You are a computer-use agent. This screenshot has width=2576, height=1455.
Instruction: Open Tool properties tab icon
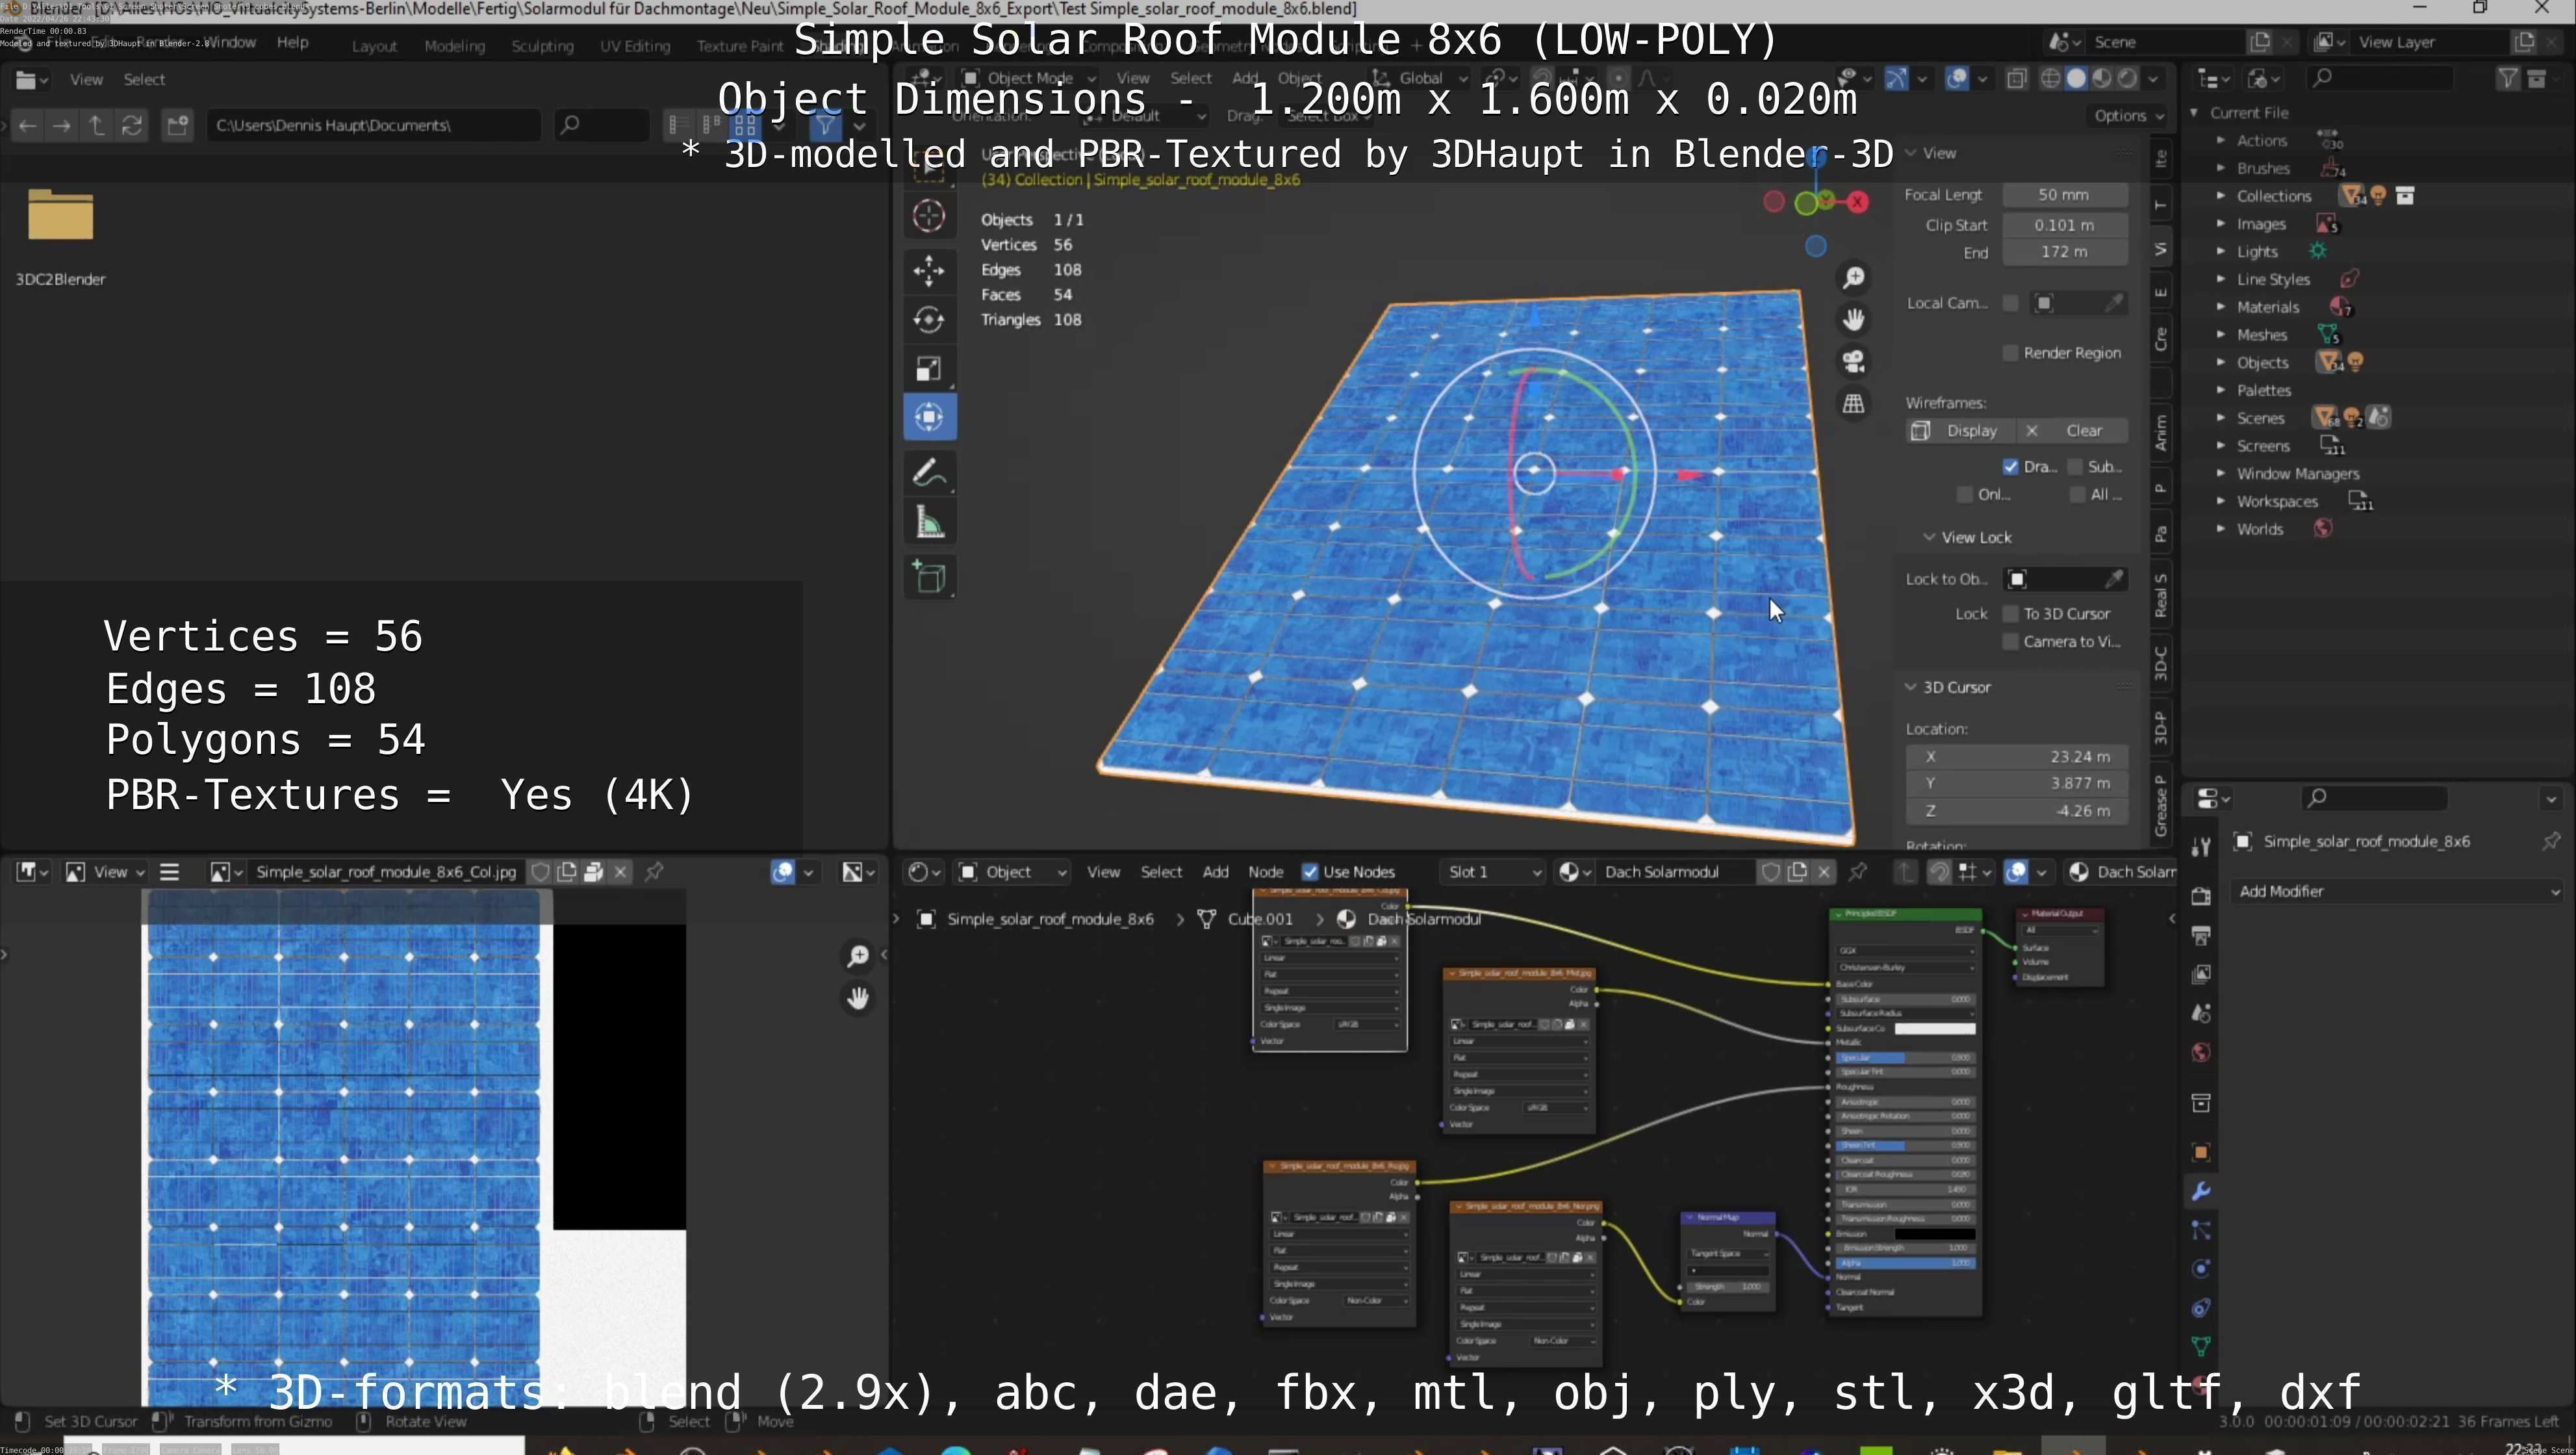[x=2201, y=848]
